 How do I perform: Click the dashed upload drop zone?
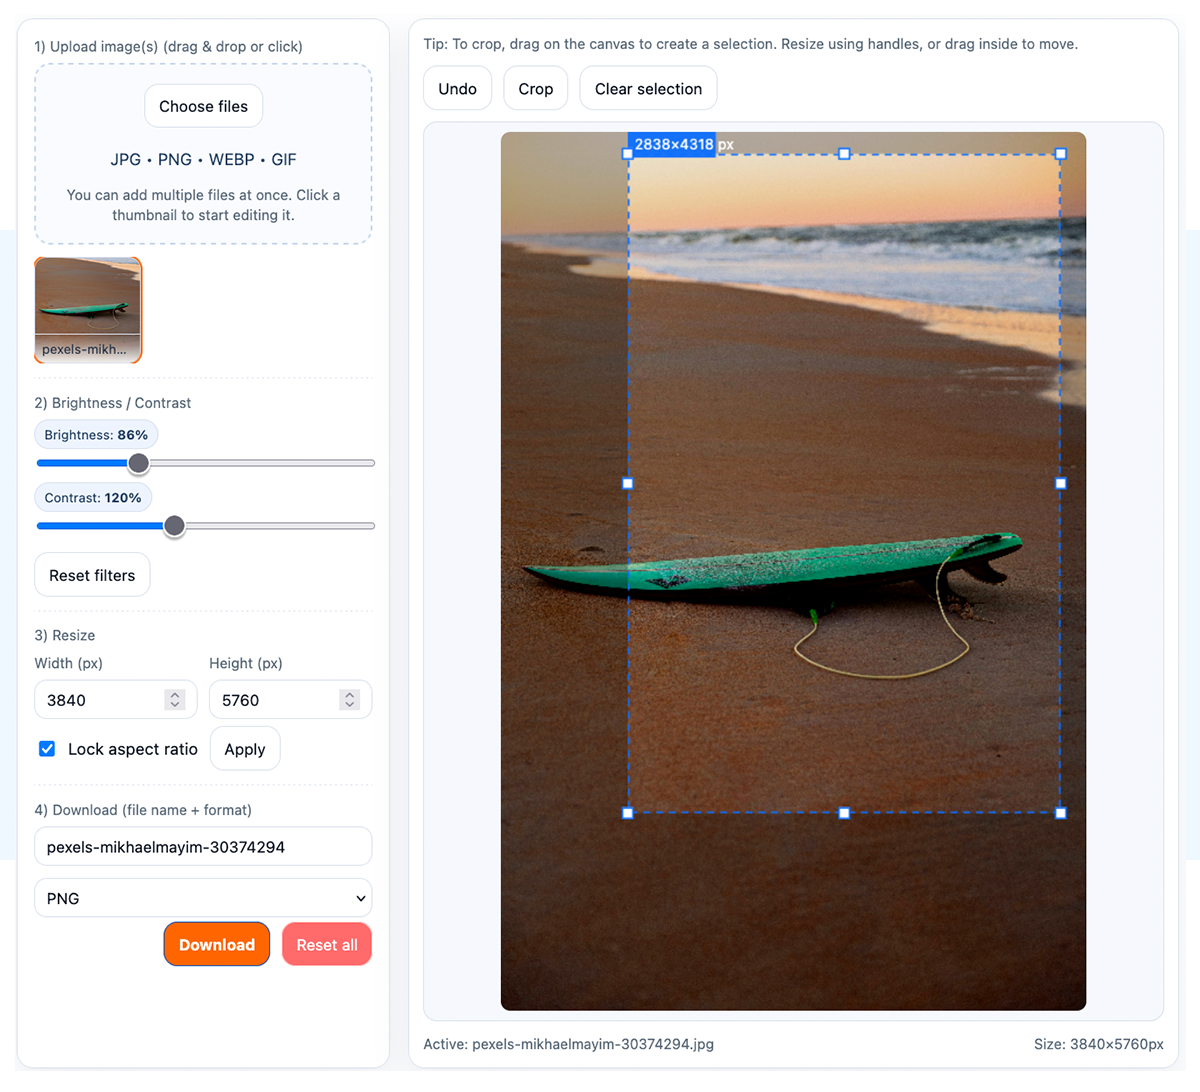click(203, 154)
